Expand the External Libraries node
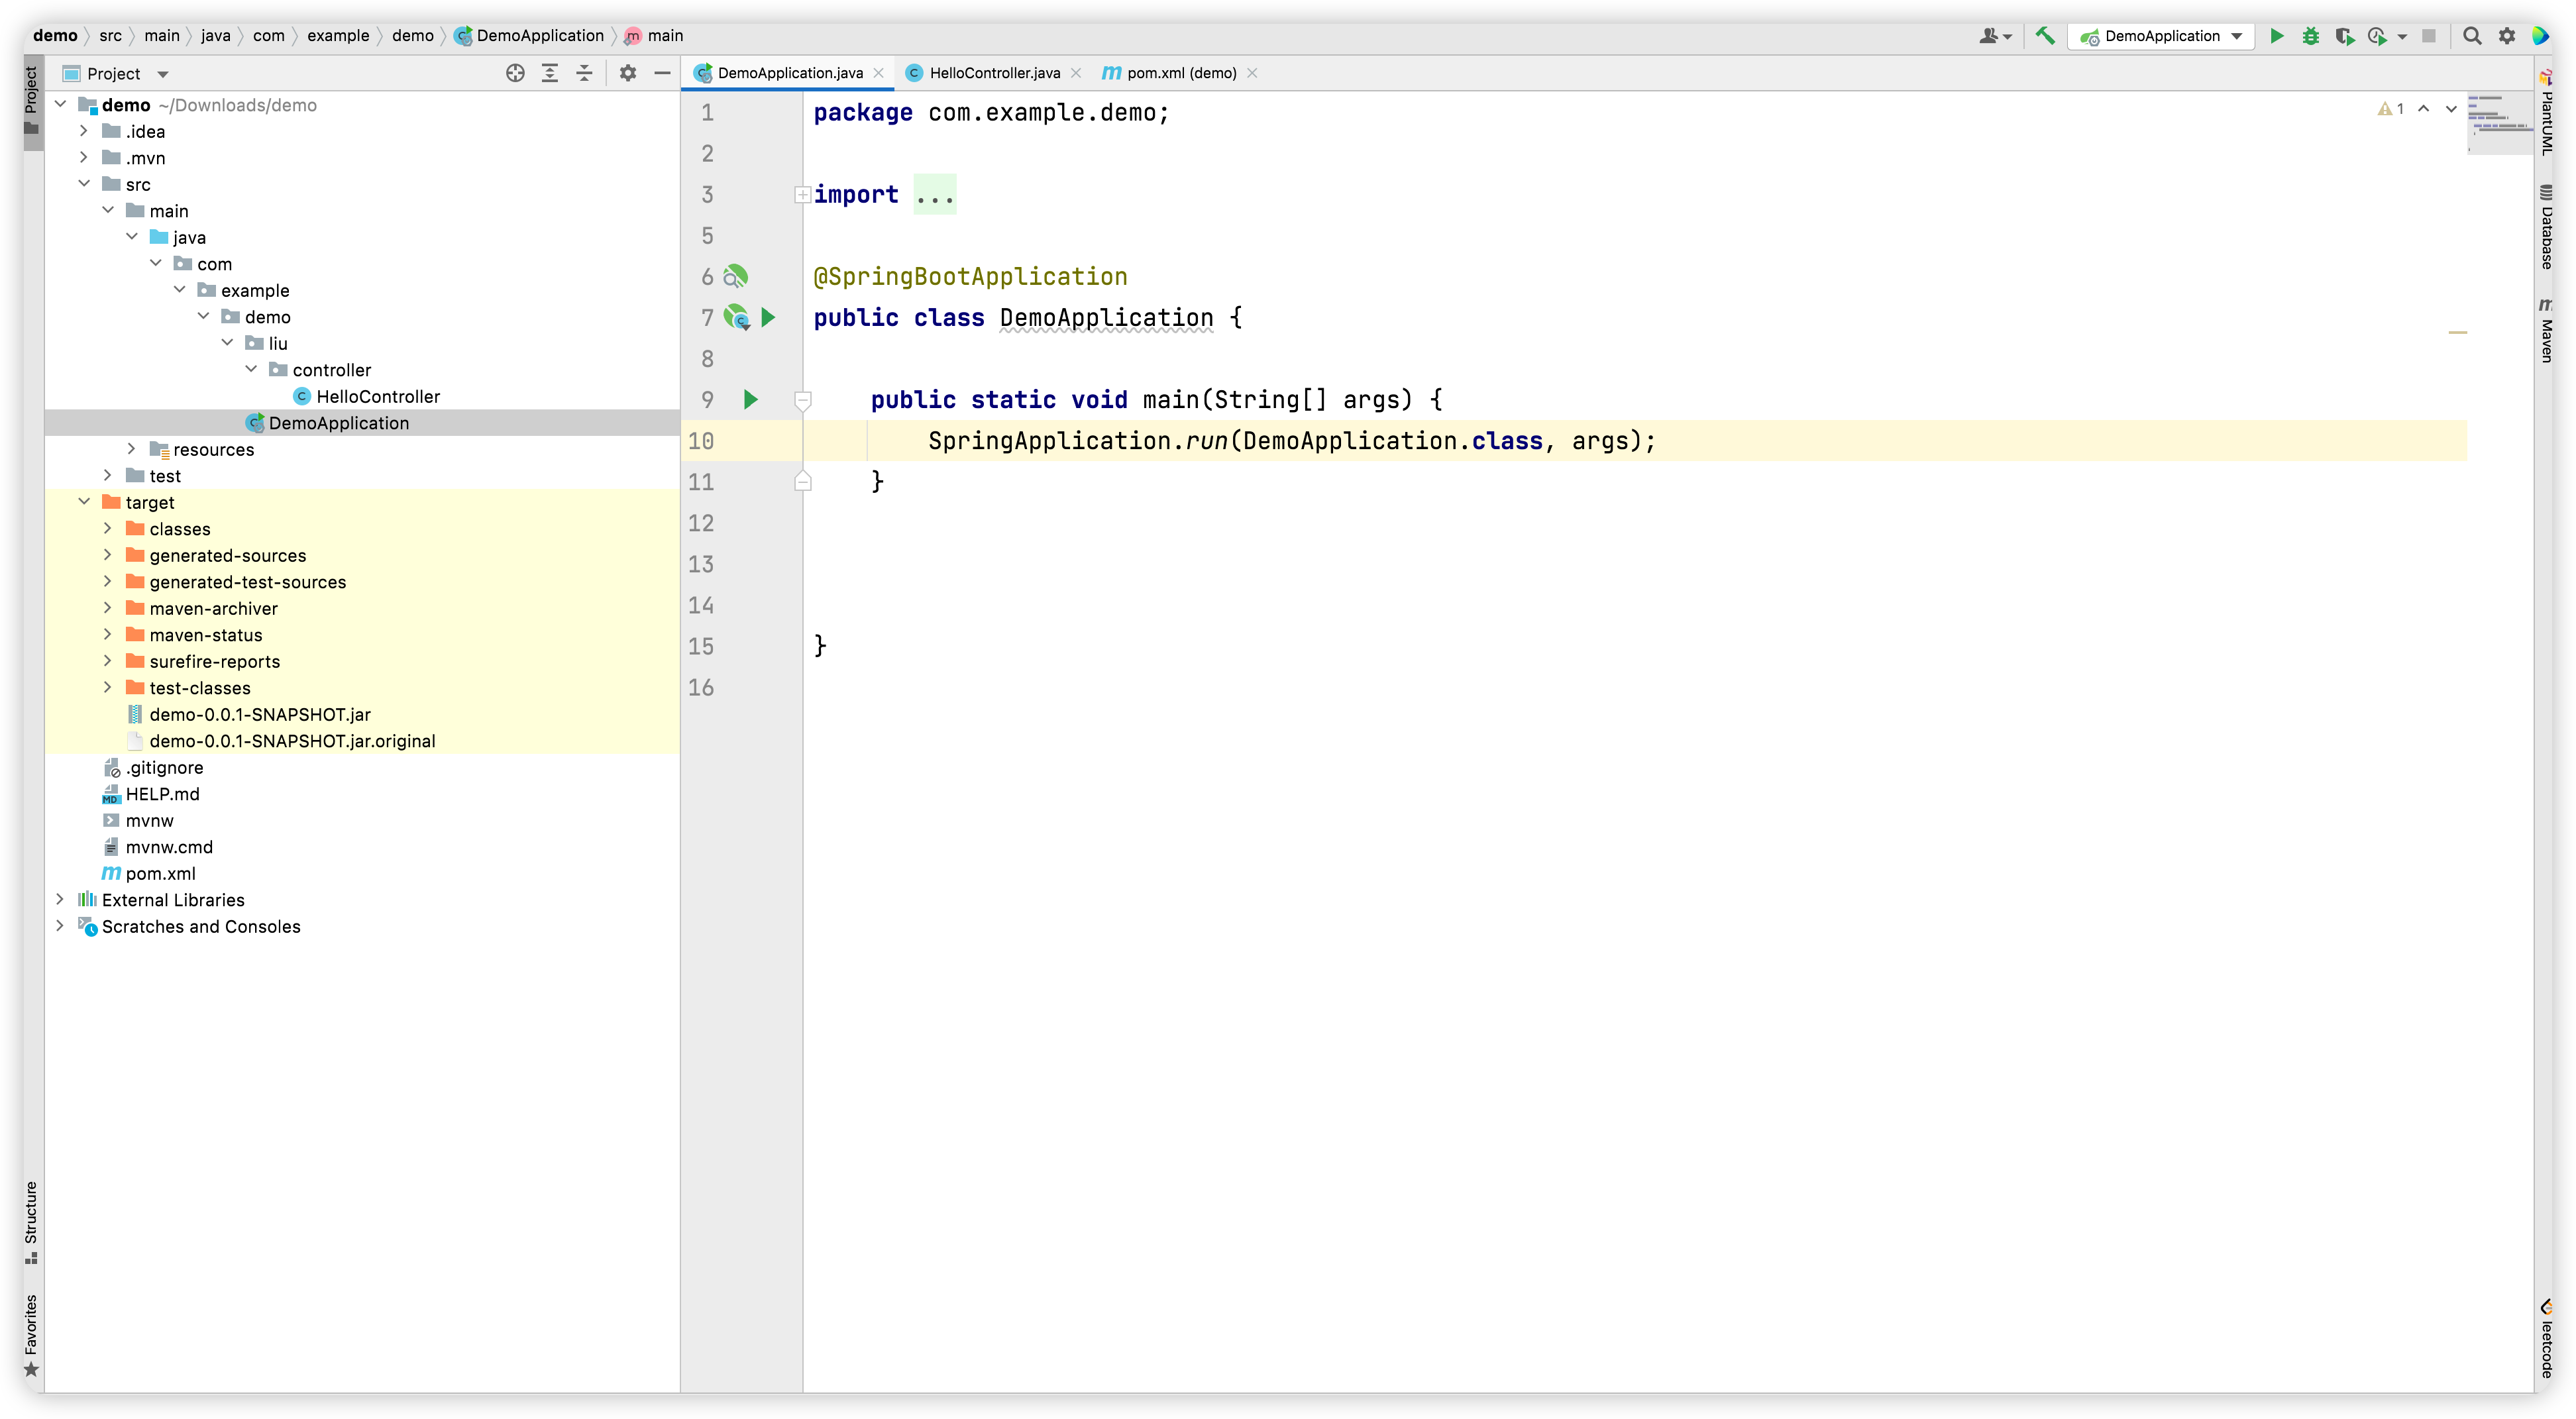This screenshot has width=2576, height=1419. click(60, 900)
